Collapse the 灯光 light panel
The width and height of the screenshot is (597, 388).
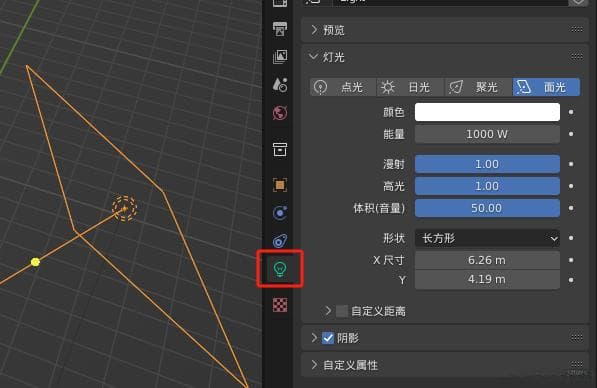coord(314,57)
